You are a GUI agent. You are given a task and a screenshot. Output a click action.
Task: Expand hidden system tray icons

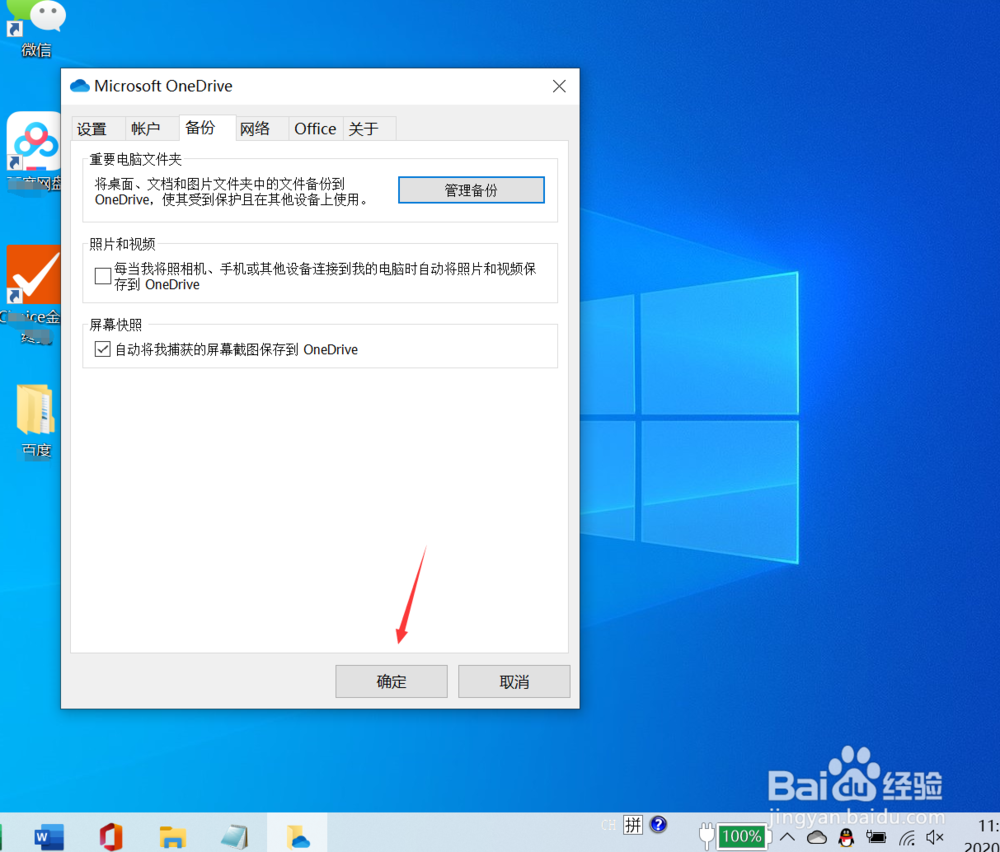pos(787,837)
